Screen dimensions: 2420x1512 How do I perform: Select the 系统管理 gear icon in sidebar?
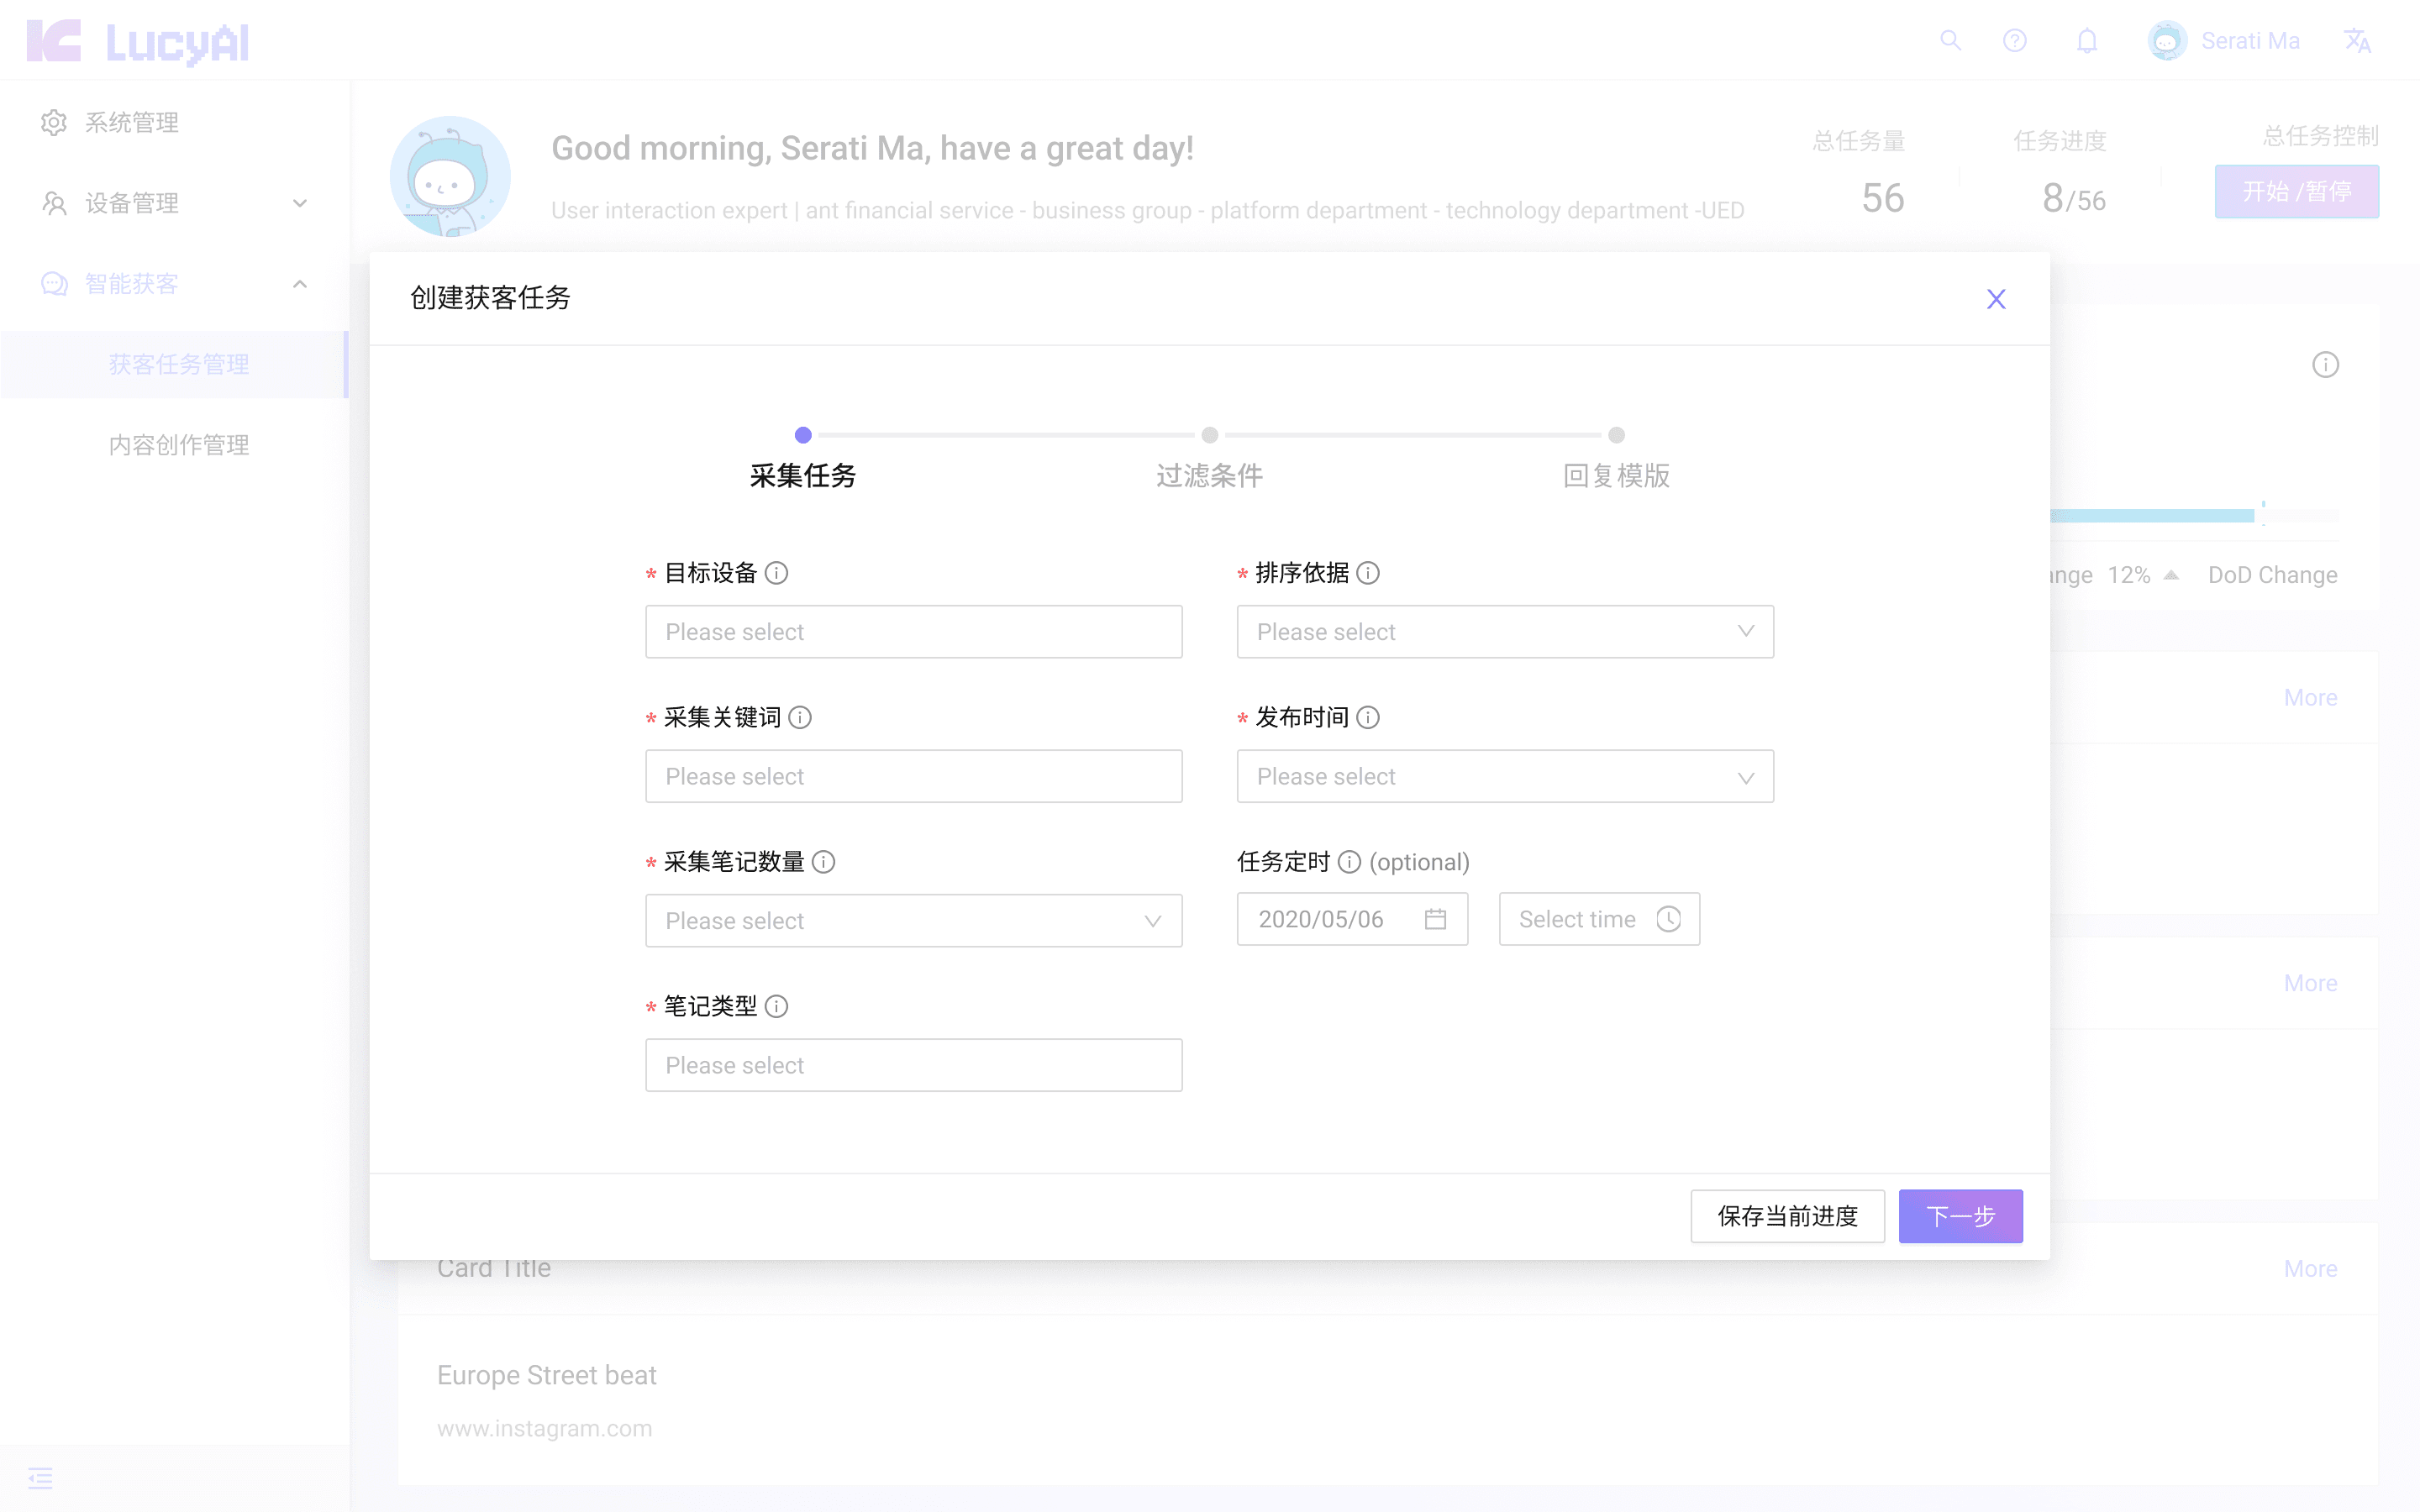[53, 122]
